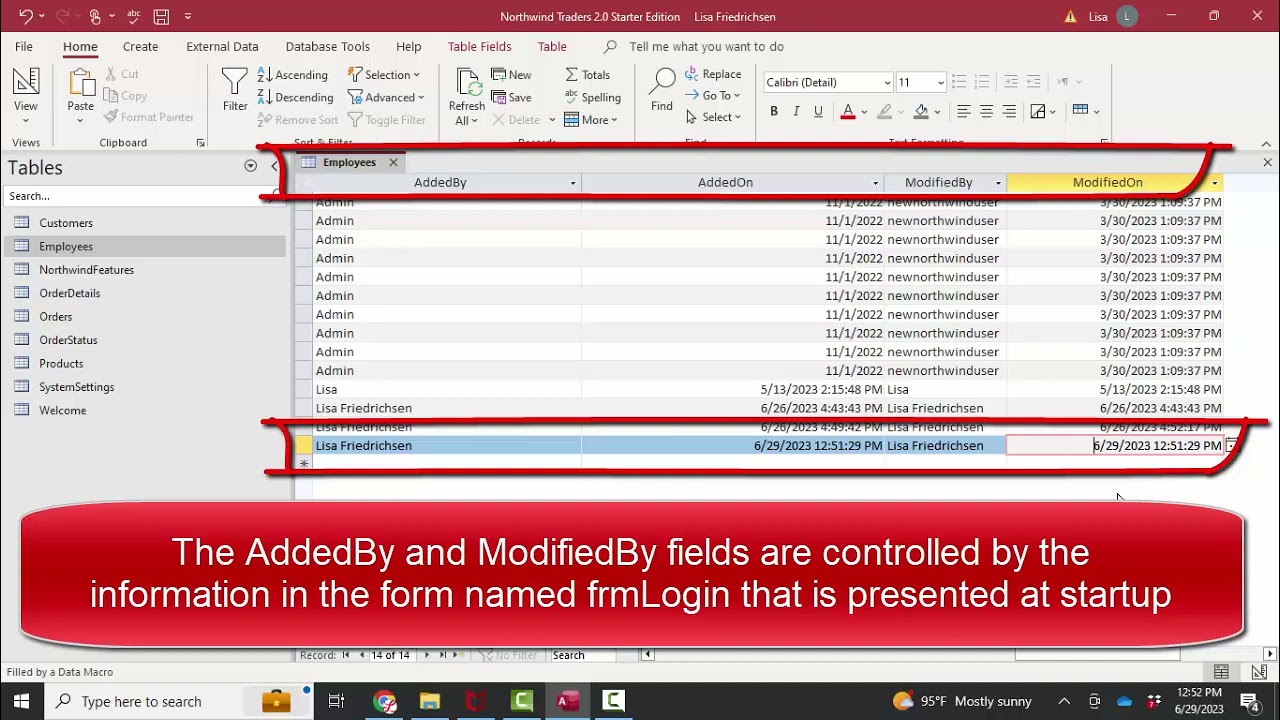Open the Customers table in navigation pane
Image resolution: width=1280 pixels, height=720 pixels.
[66, 223]
